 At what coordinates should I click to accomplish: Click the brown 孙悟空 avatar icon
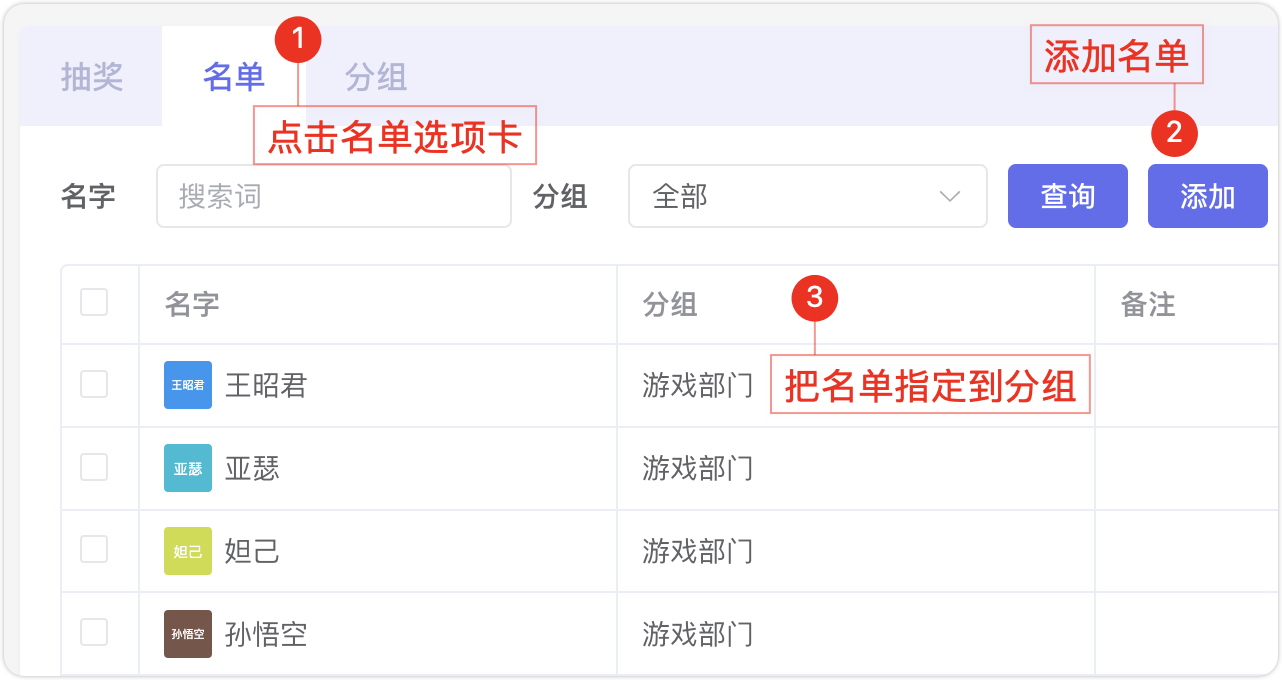click(188, 634)
